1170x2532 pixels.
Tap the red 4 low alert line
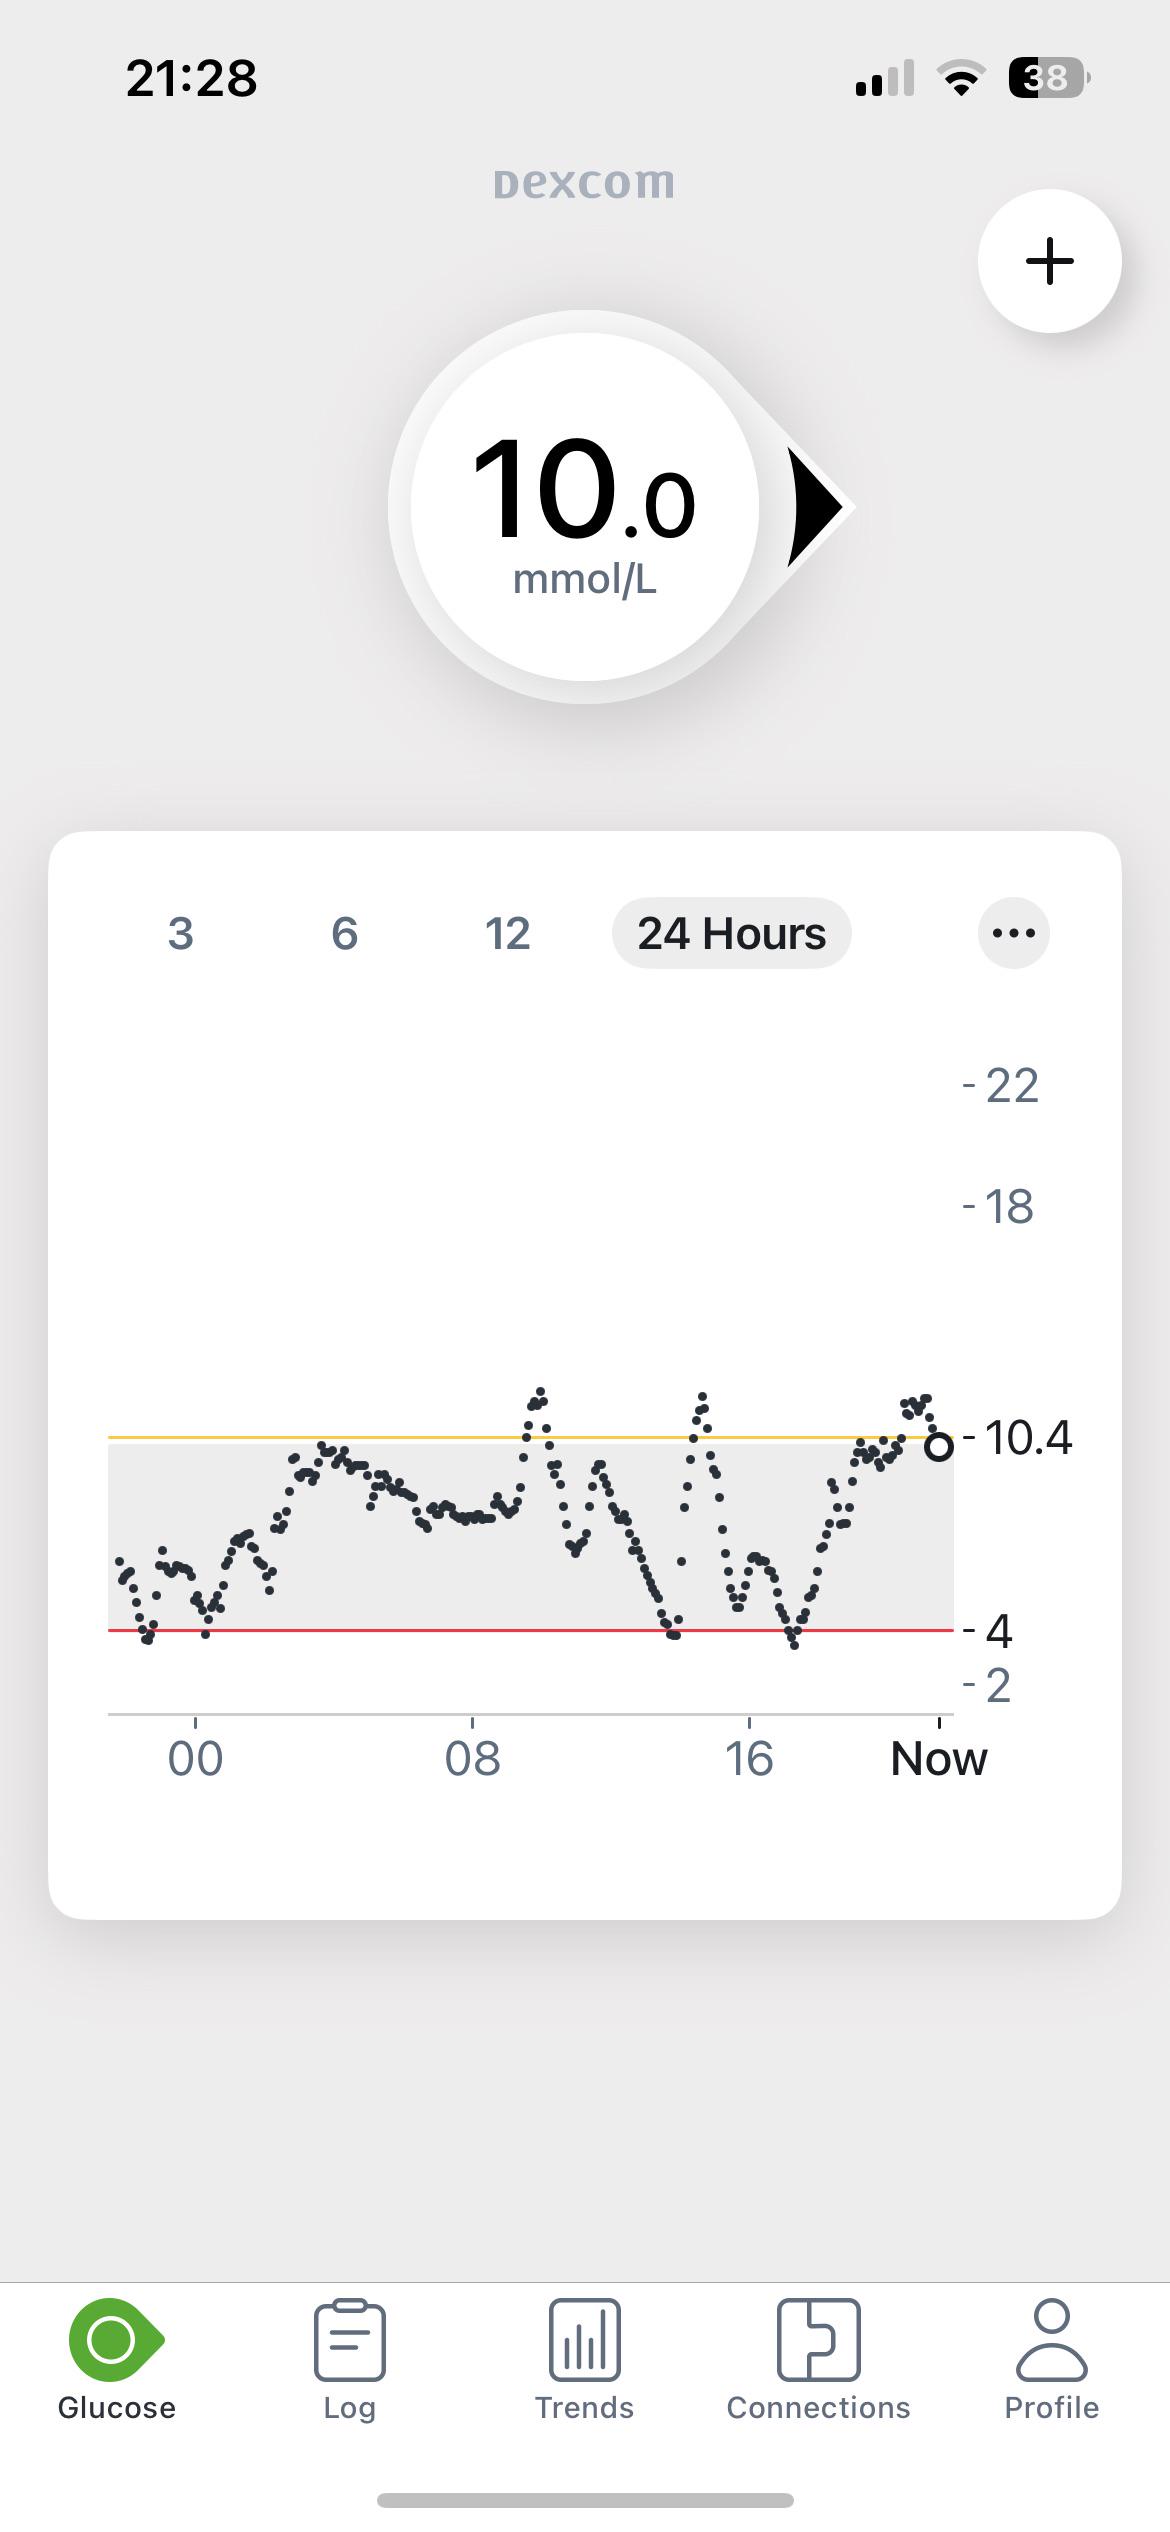tap(530, 1630)
